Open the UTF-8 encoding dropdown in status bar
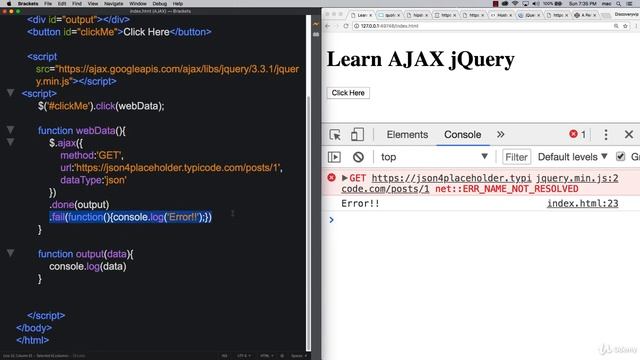 pyautogui.click(x=244, y=356)
